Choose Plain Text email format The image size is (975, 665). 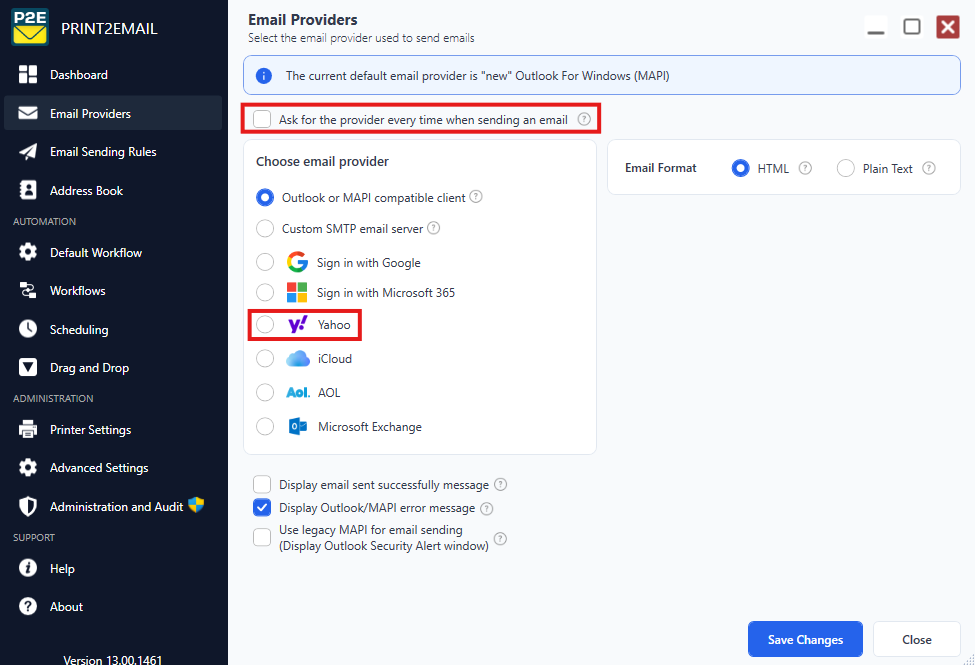click(x=845, y=168)
